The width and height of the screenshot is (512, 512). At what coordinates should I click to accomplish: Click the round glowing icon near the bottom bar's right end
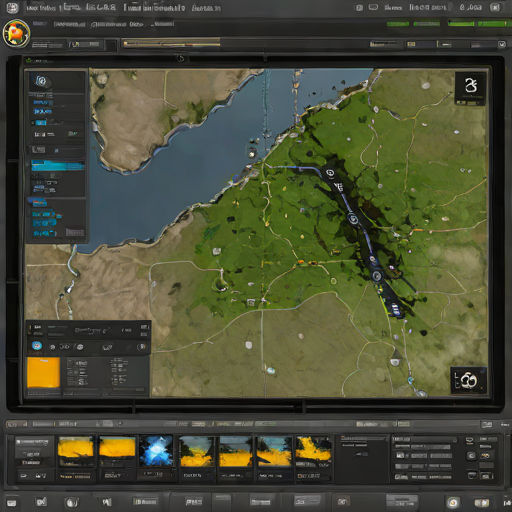(453, 502)
